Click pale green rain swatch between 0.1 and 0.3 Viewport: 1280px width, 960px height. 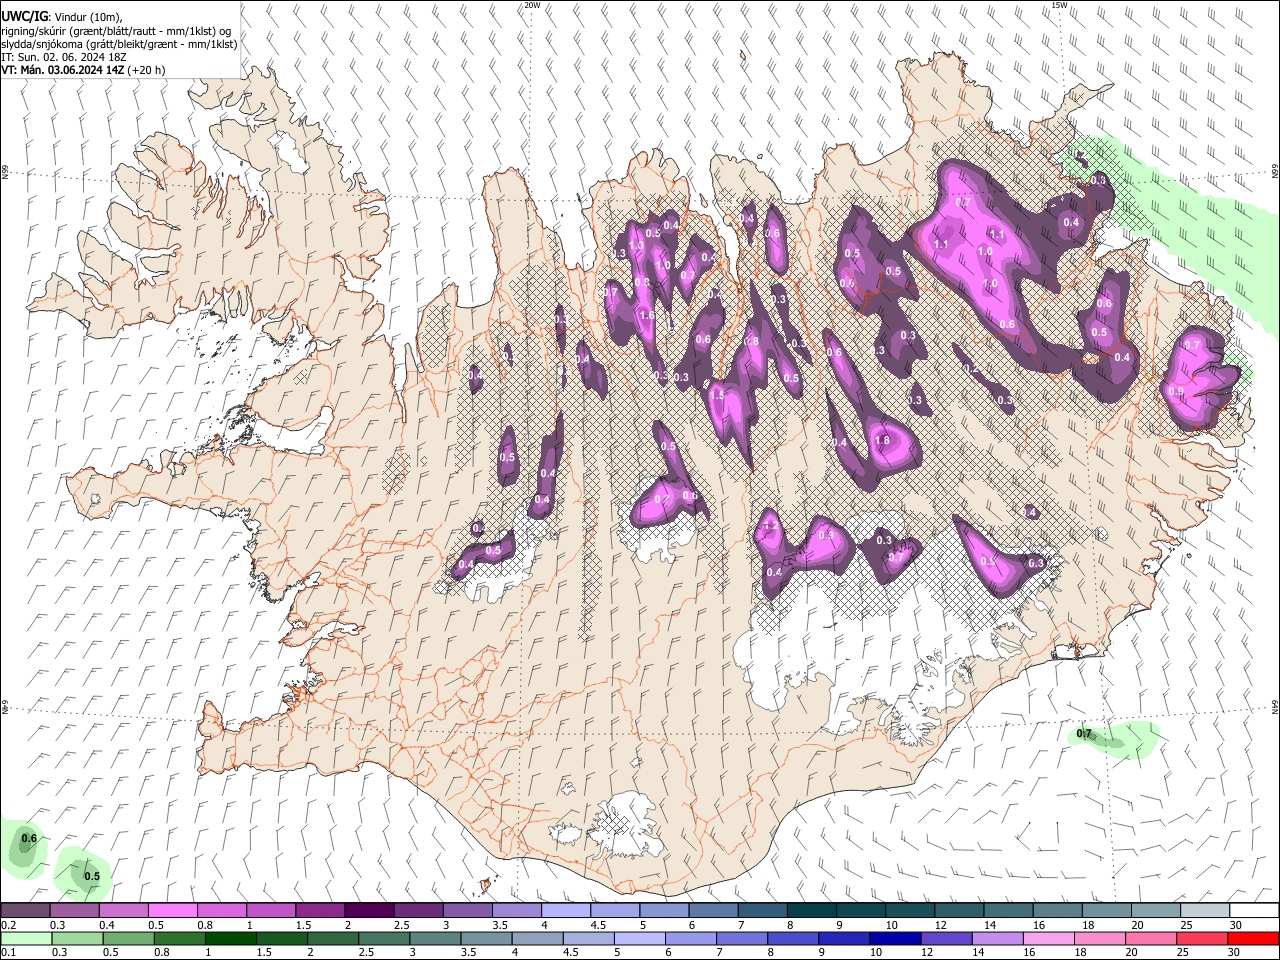coord(25,939)
